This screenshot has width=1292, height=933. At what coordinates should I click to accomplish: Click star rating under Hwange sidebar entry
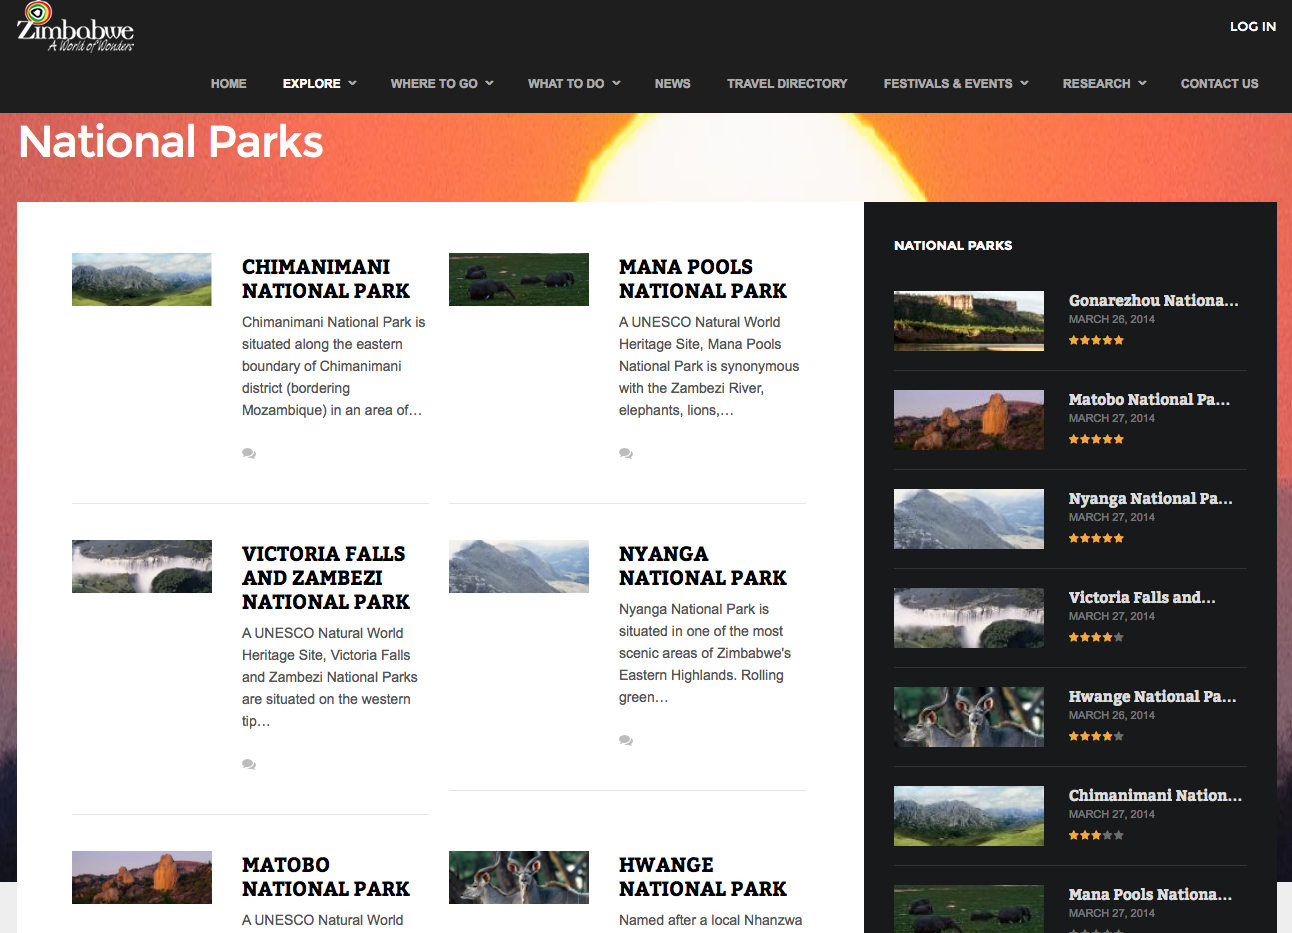click(x=1096, y=736)
